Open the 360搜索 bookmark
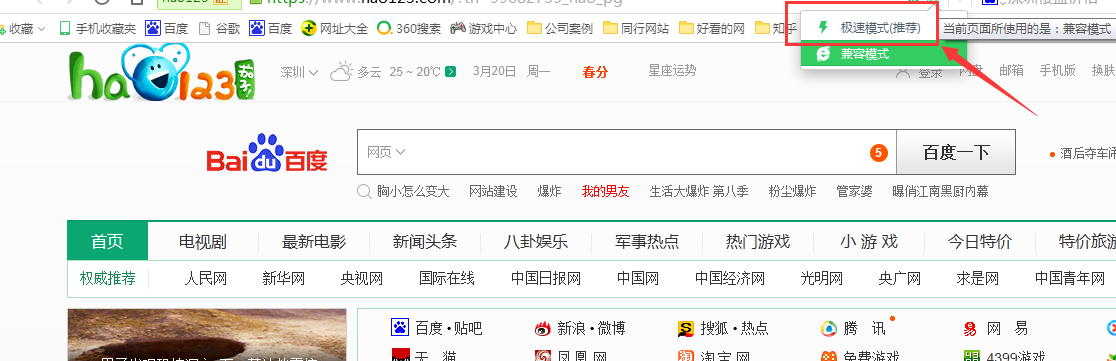The width and height of the screenshot is (1116, 361). (x=409, y=28)
